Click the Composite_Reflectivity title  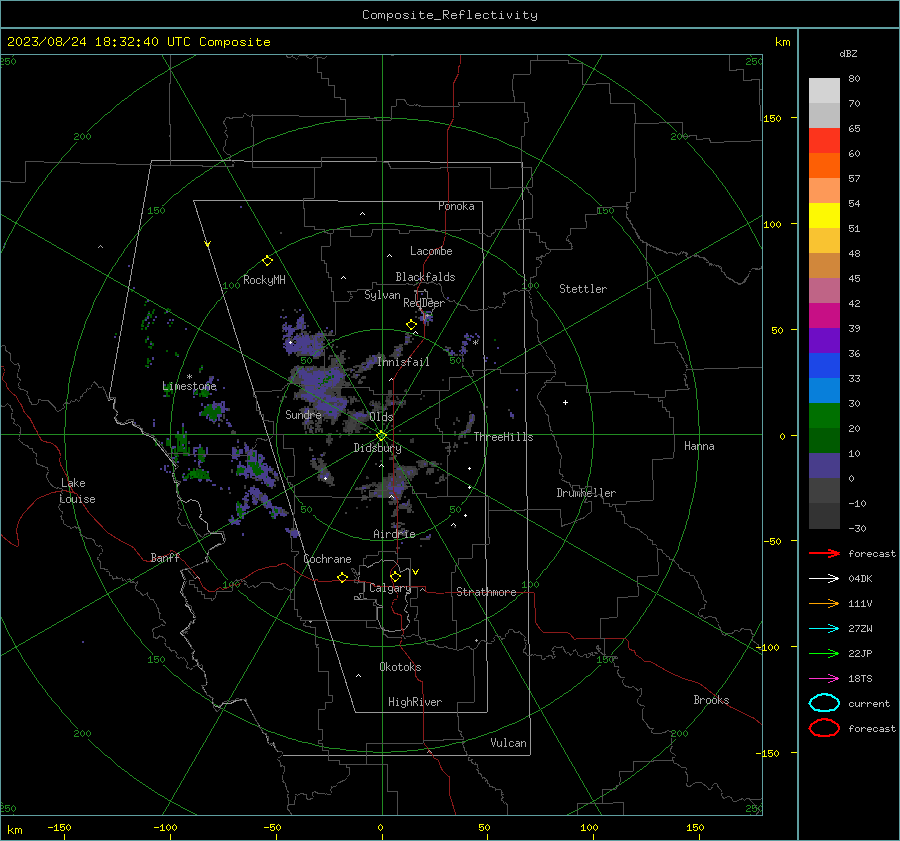coord(450,15)
